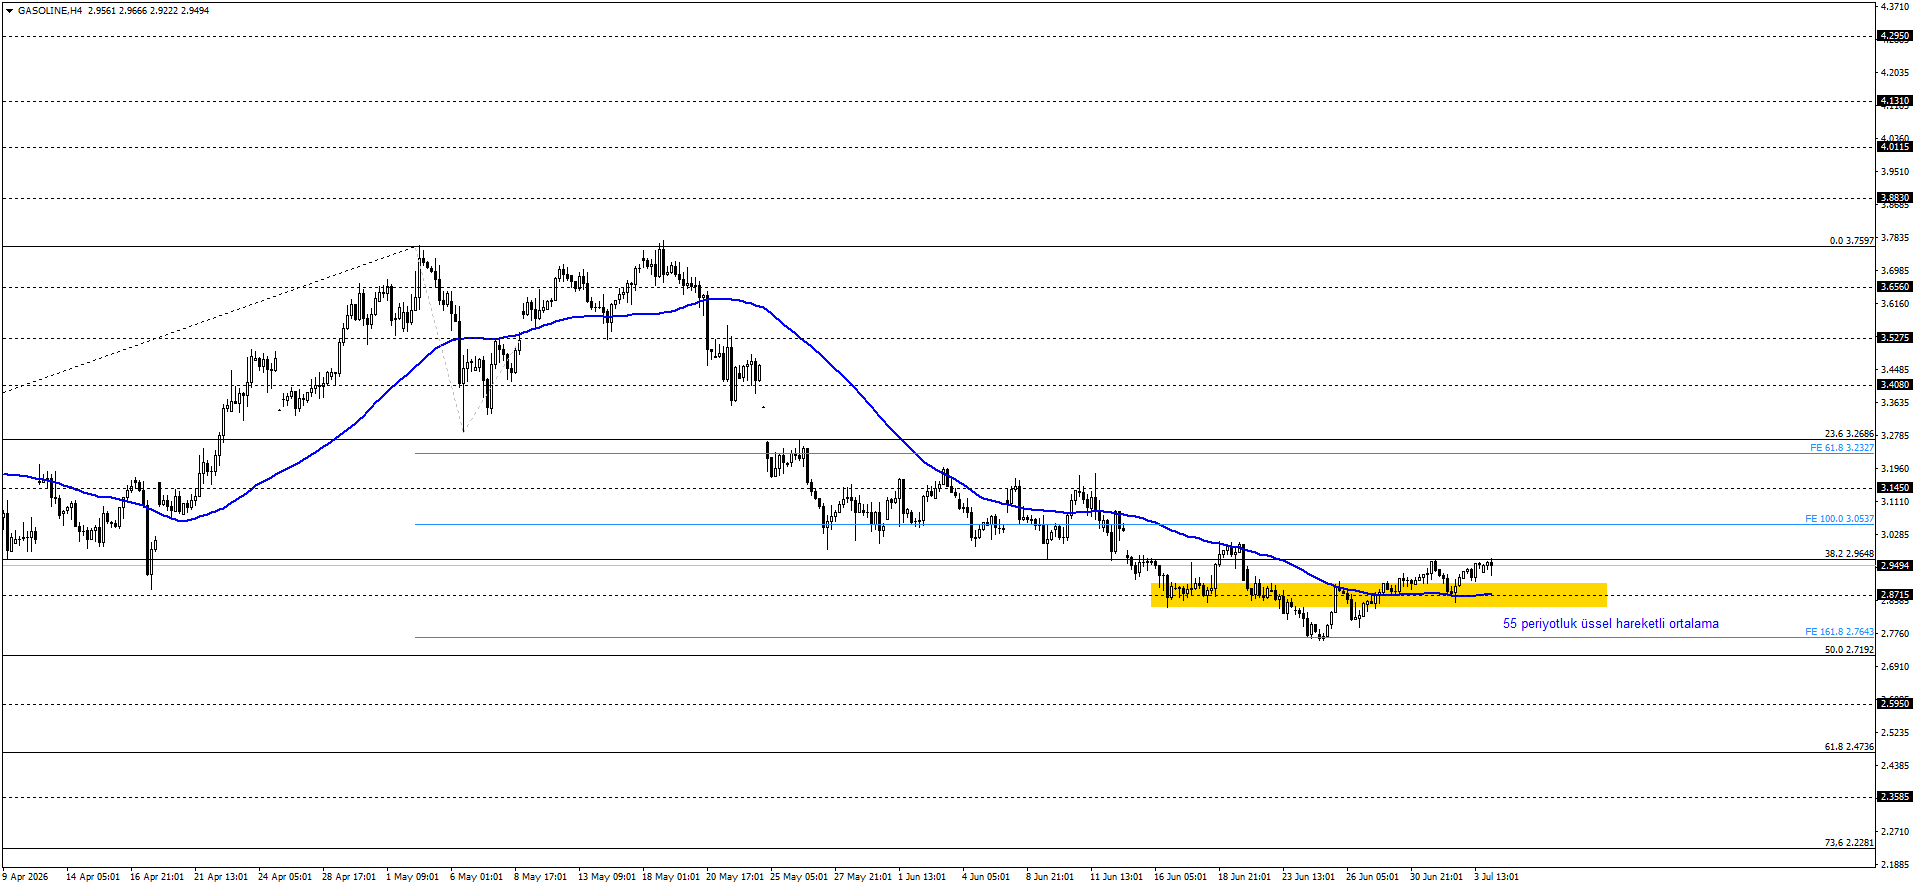Screen dimensions: 1916x888
Task: Select the Fibonacci 73.6 2.2281 label
Action: 1850,843
